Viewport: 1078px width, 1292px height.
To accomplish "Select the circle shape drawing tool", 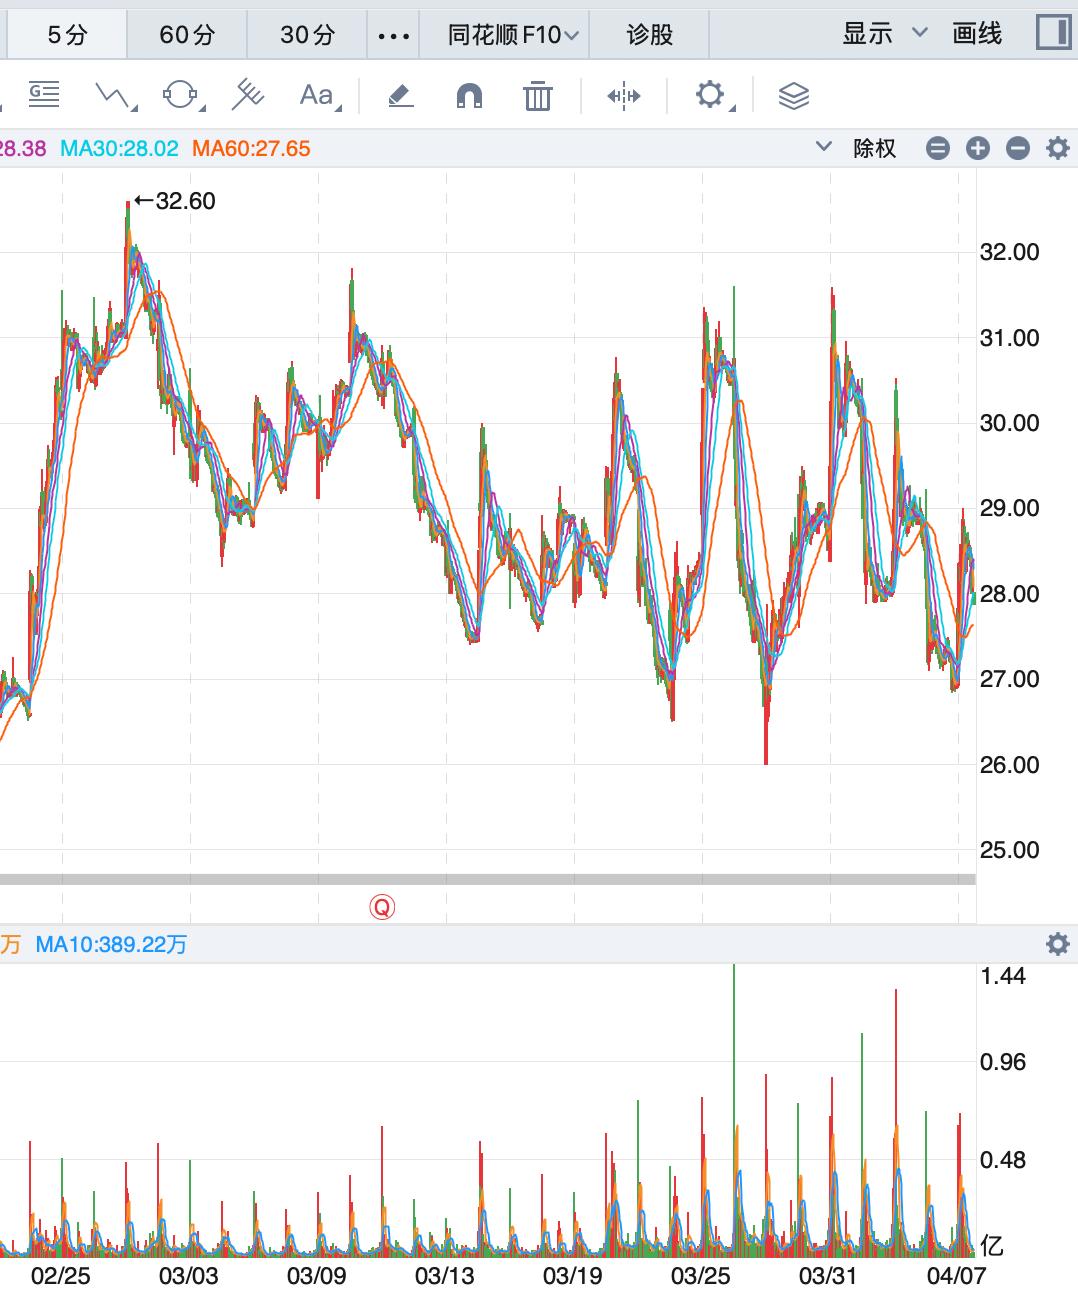I will (181, 95).
